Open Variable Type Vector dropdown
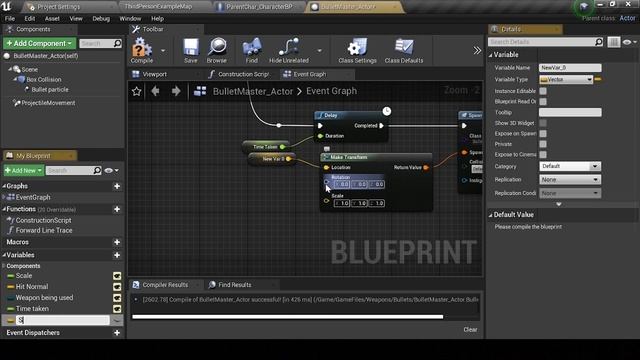640x360 pixels. pyautogui.click(x=566, y=80)
